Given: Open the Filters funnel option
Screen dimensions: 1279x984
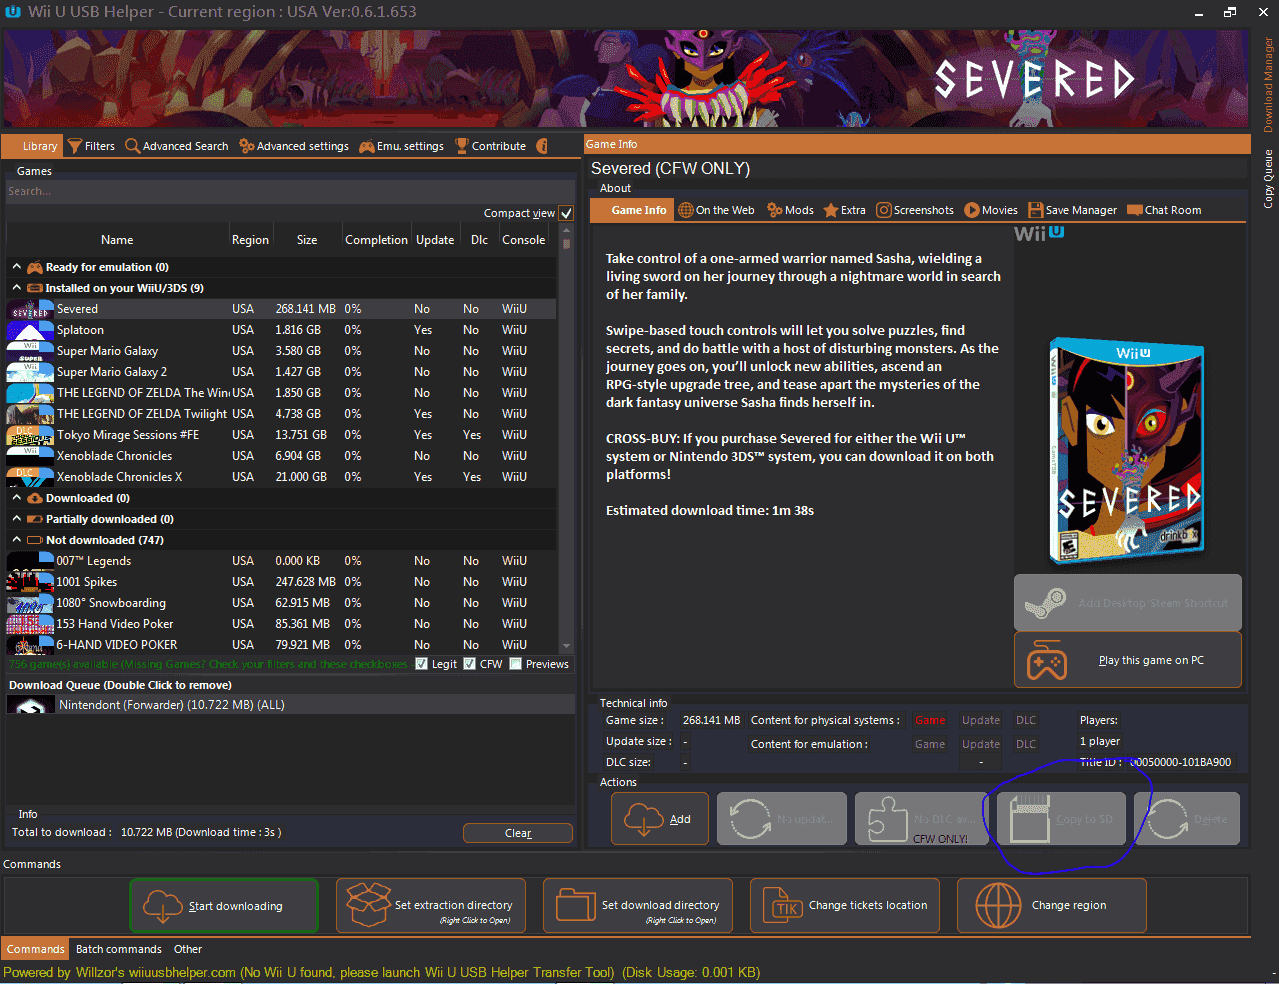Looking at the screenshot, I should pos(91,146).
